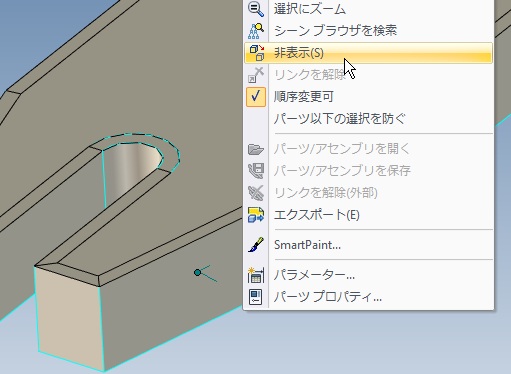This screenshot has height=374, width=511.
Task: Choose 非表示(S) to hide the part
Action: [x=368, y=53]
